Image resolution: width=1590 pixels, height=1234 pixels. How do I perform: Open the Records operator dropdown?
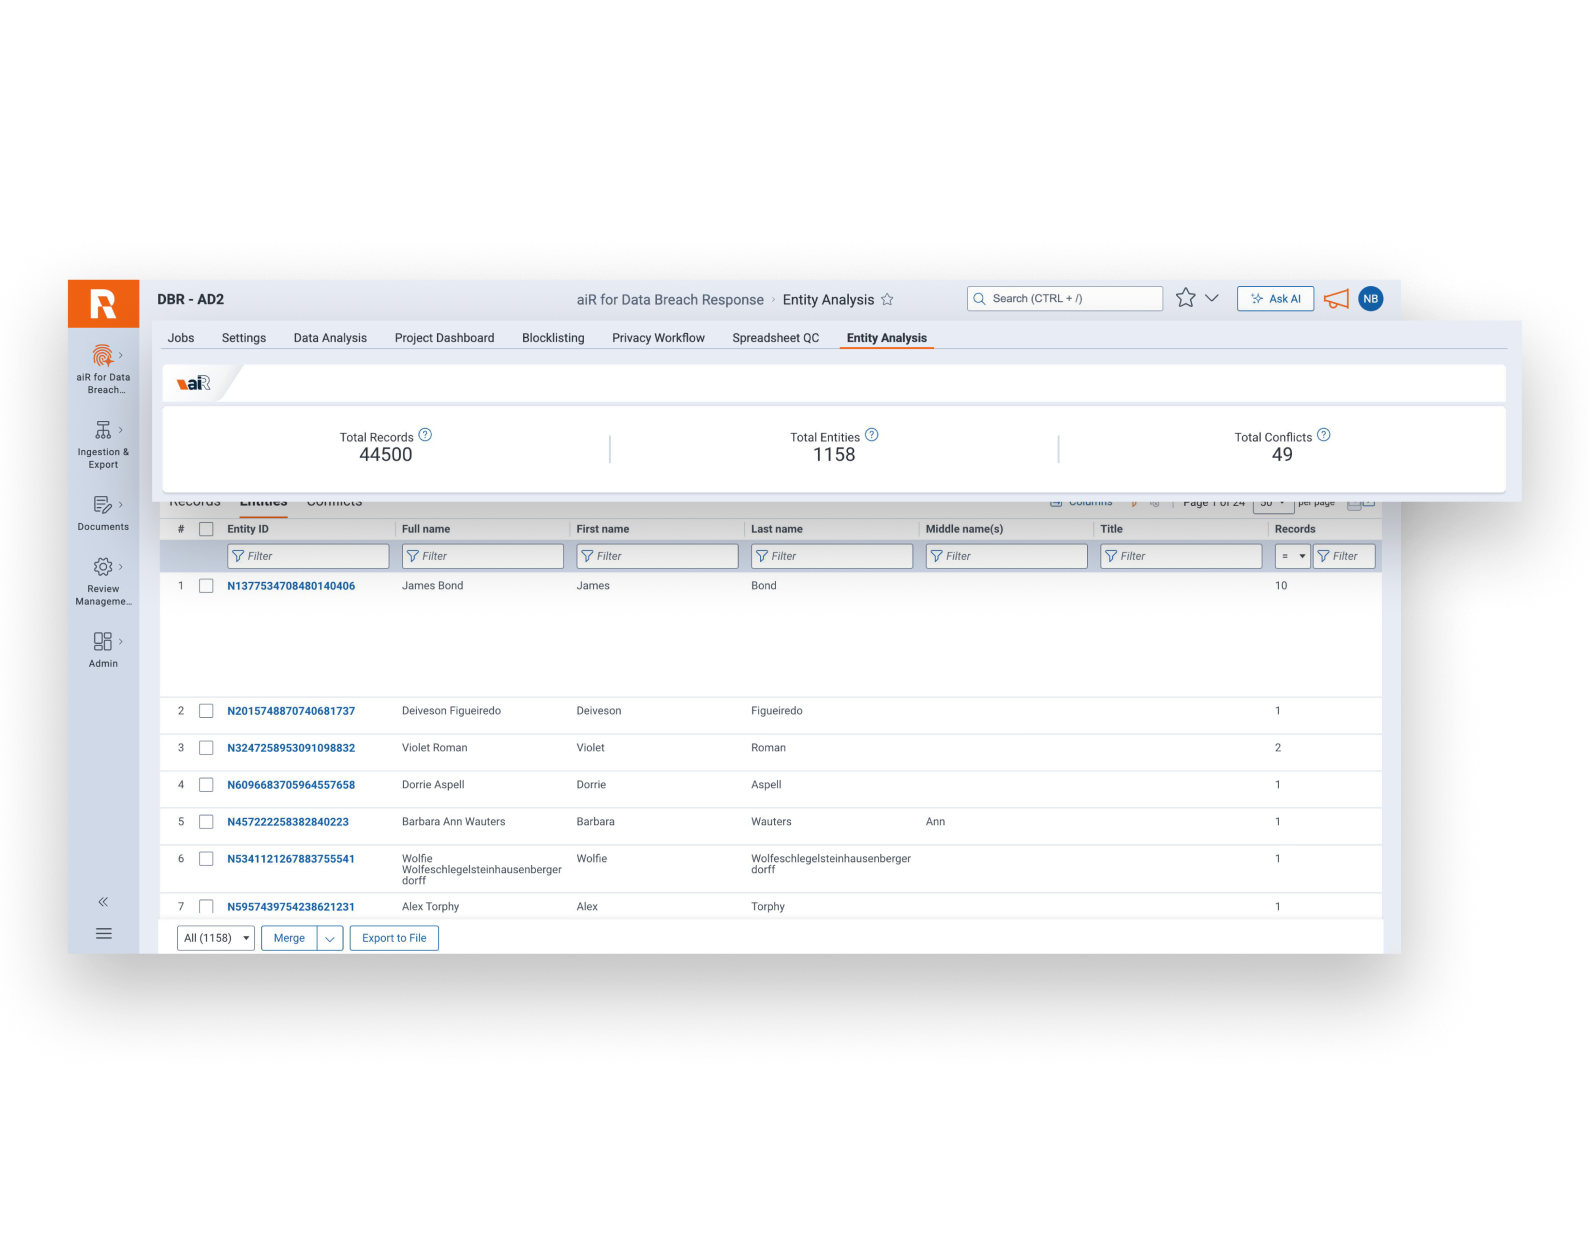point(1293,556)
